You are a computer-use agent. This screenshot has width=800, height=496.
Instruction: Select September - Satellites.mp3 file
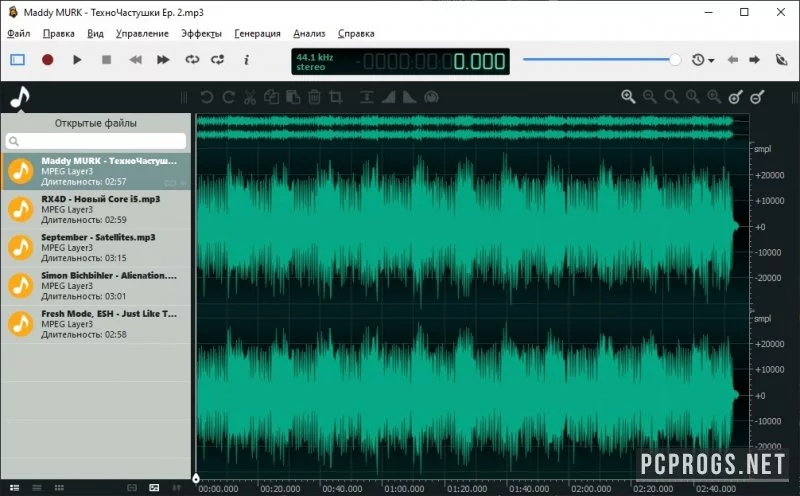point(96,247)
